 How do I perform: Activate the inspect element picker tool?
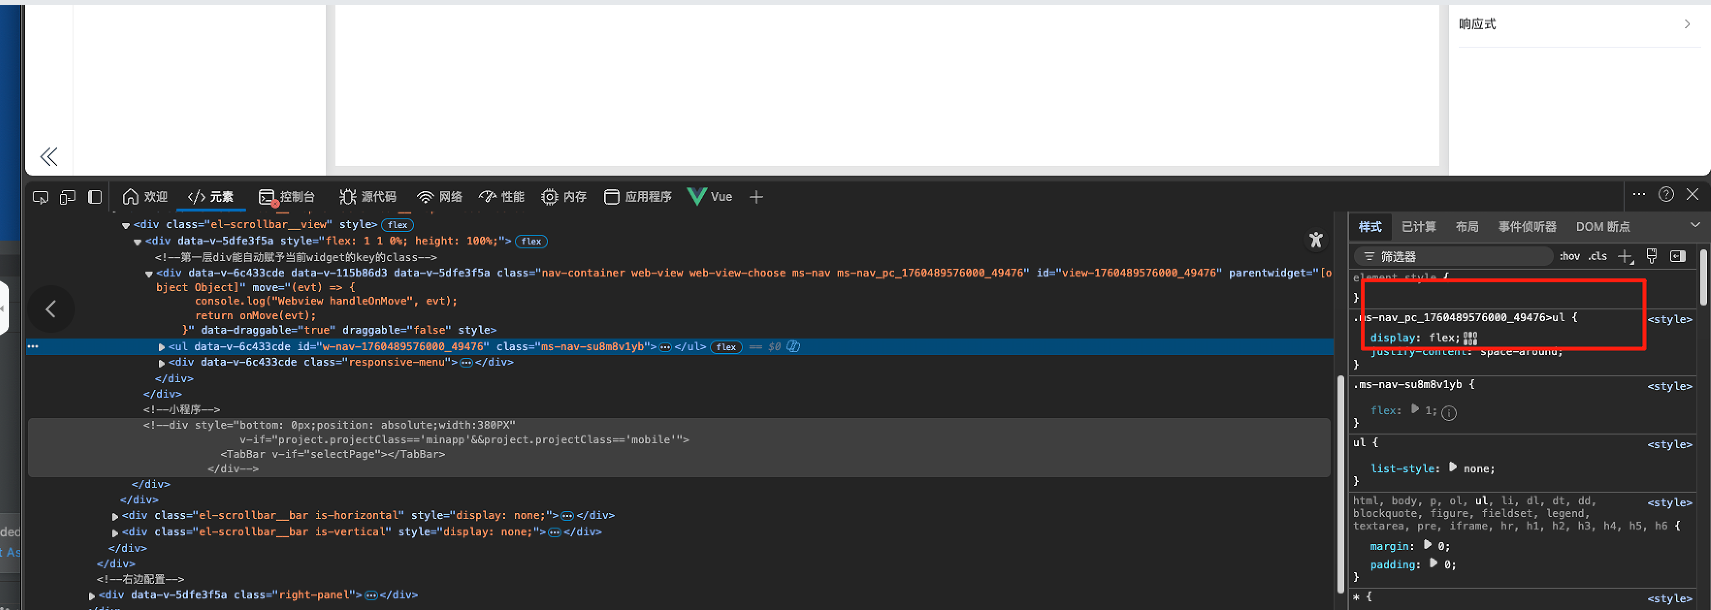tap(40, 197)
